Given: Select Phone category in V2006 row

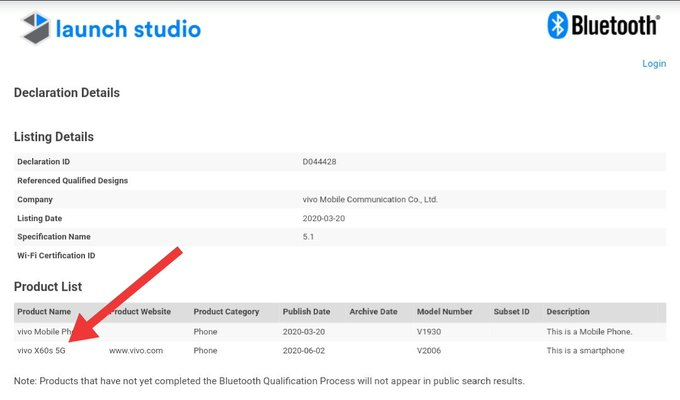Looking at the screenshot, I should coord(205,351).
